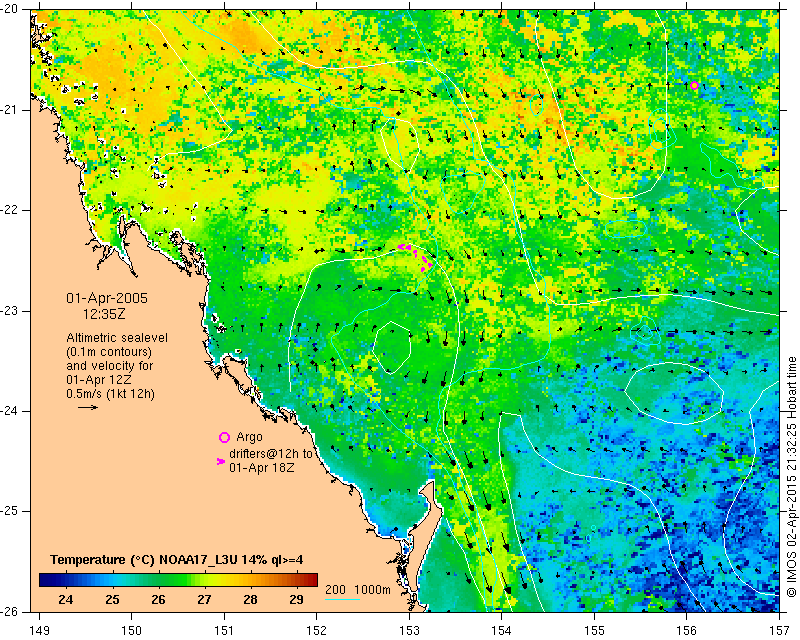Click the "0.5m/s (1kt 12h)" label

click(x=110, y=394)
